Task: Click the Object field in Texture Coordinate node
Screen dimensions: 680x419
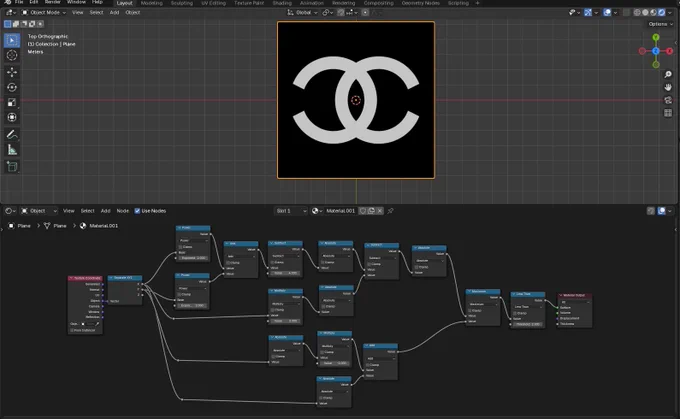Action: pos(88,324)
